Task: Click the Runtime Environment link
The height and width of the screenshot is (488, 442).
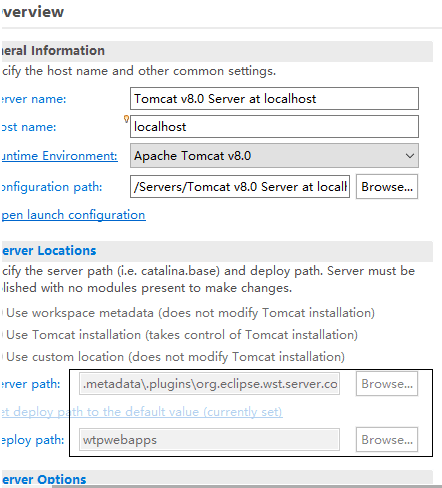Action: (x=60, y=156)
